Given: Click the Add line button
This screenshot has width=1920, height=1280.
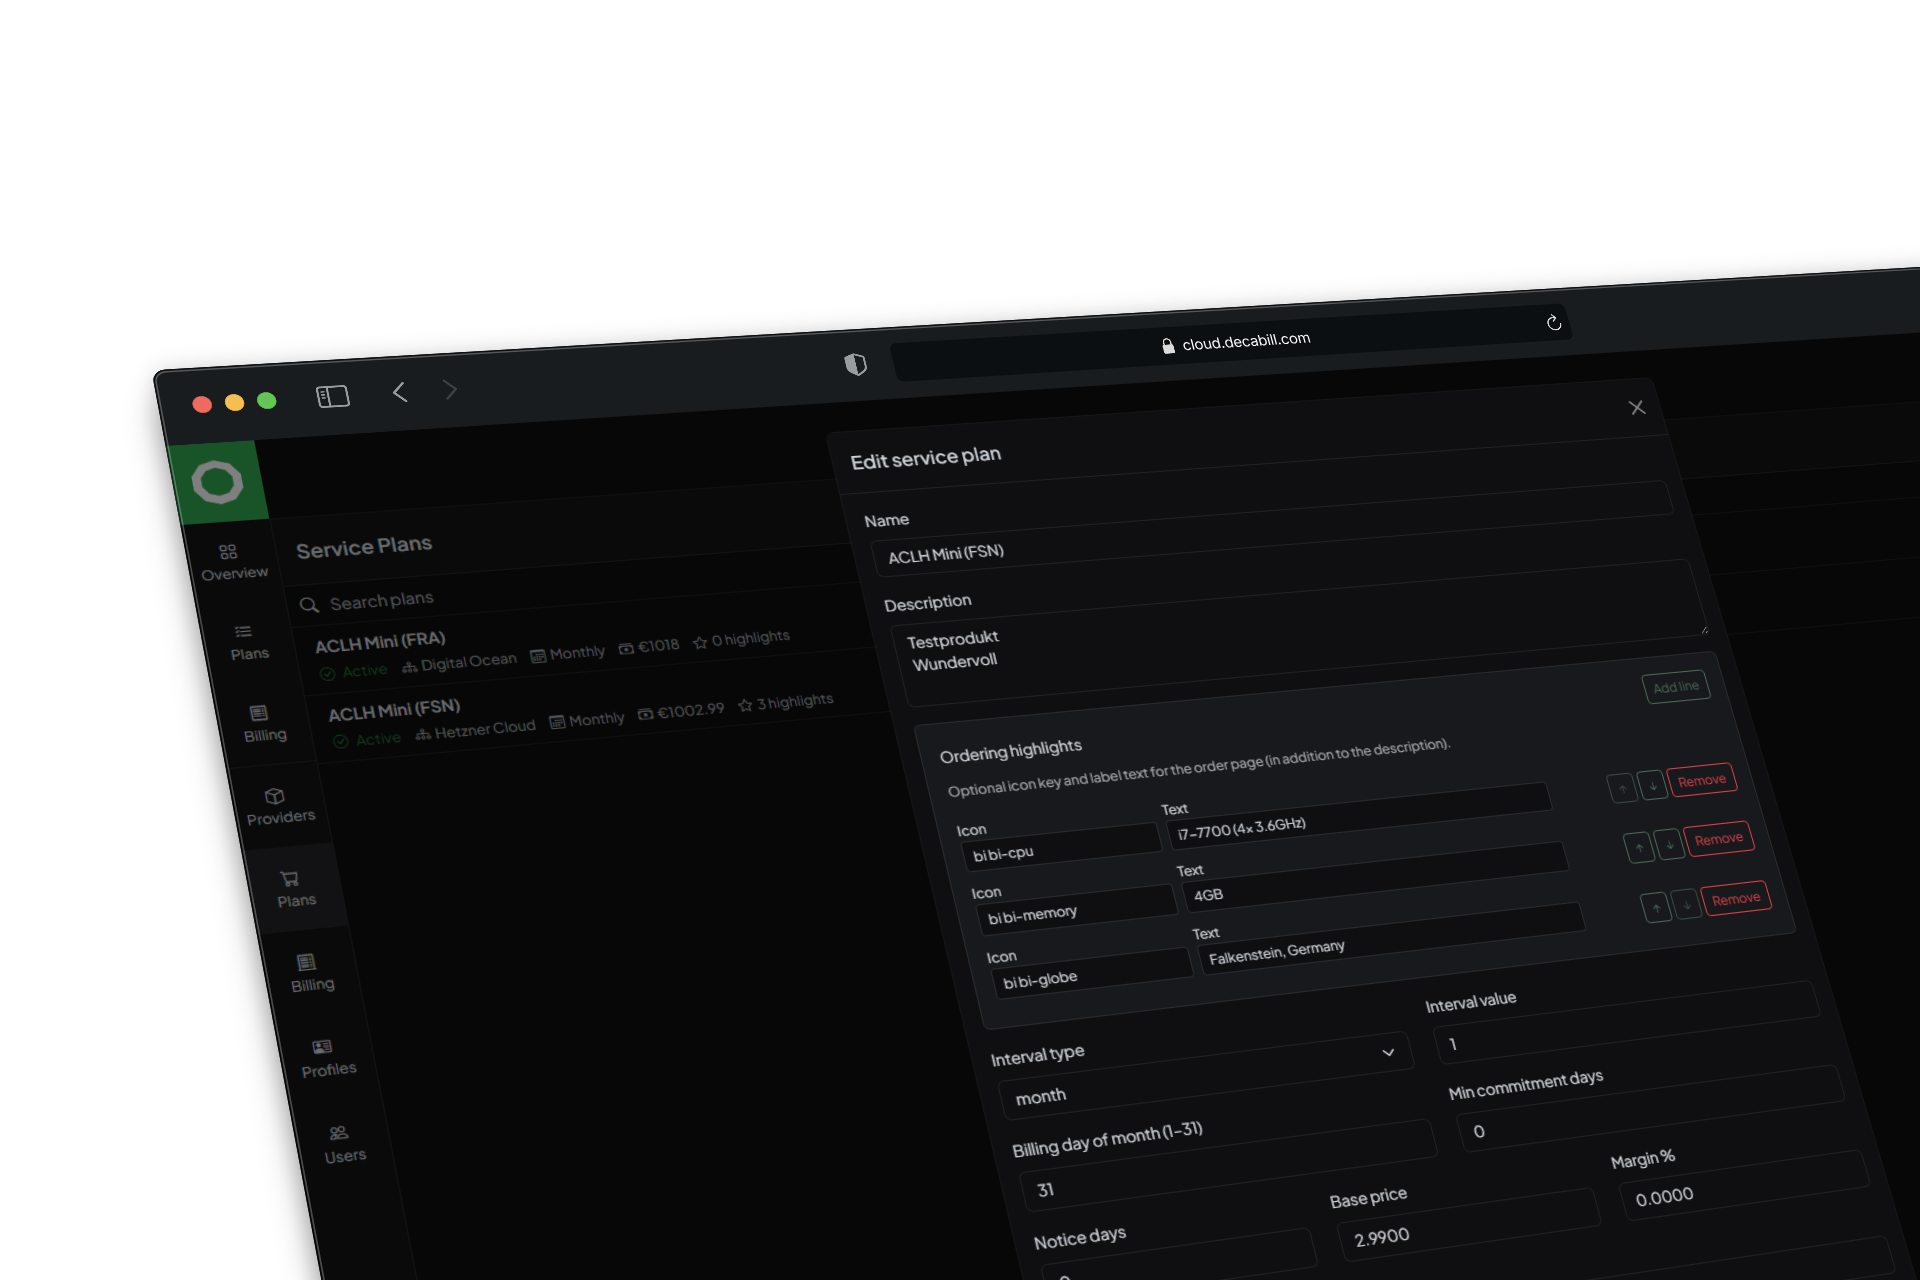Looking at the screenshot, I should point(1676,687).
